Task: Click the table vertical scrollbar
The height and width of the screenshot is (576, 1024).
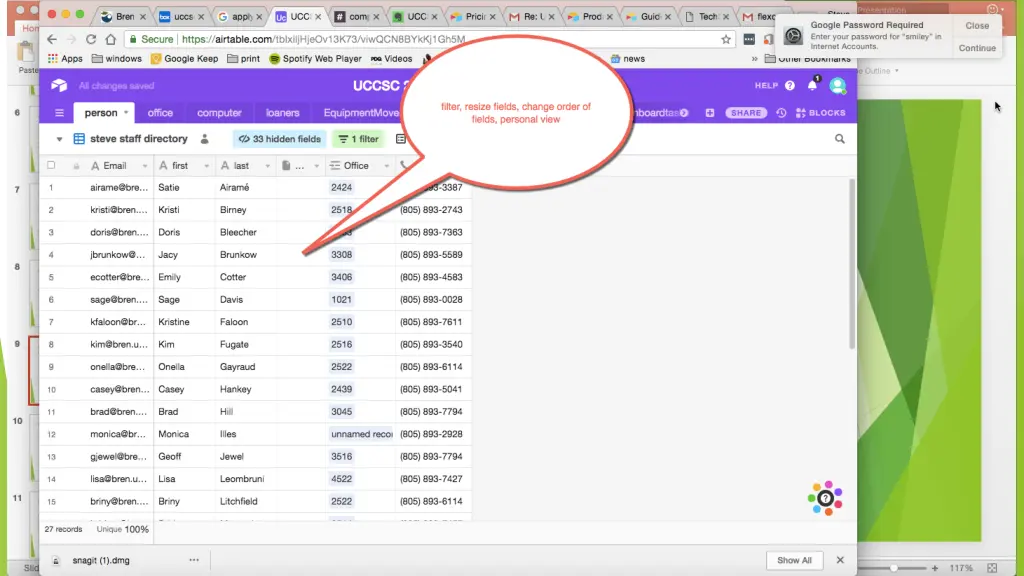Action: click(x=852, y=264)
